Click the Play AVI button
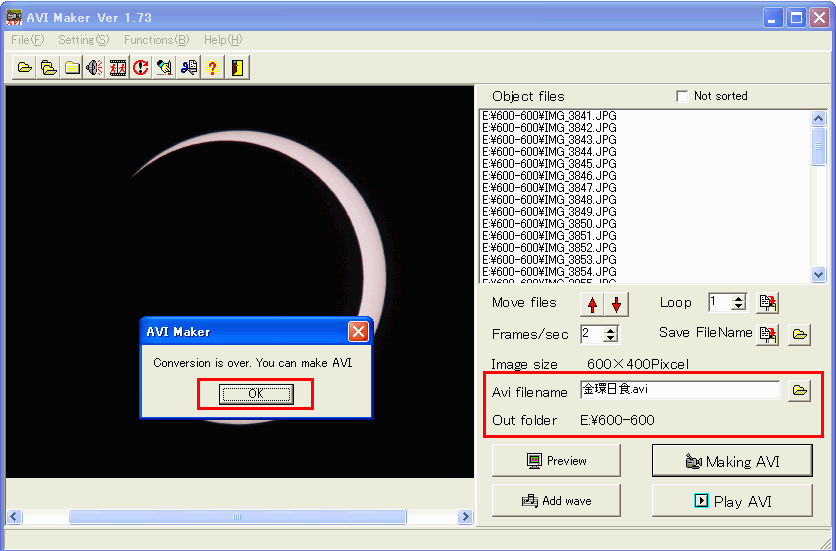836x551 pixels. (x=730, y=501)
